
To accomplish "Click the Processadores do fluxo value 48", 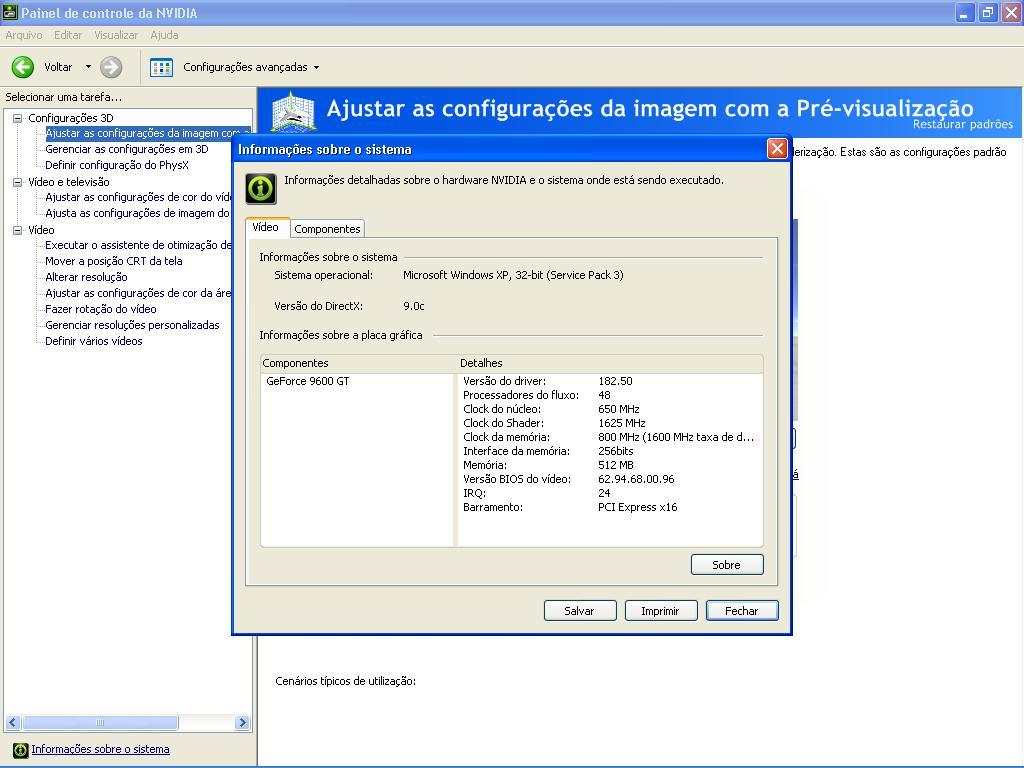I will coord(604,395).
